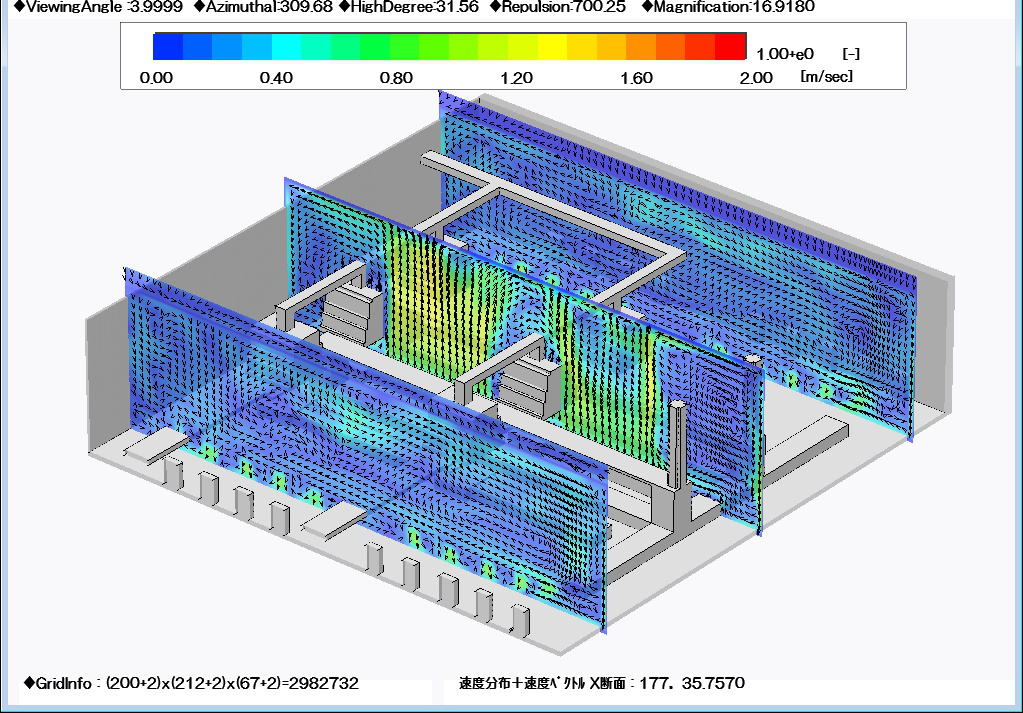The width and height of the screenshot is (1023, 713).
Task: Click the 1.20 legend scale label
Action: pos(516,78)
